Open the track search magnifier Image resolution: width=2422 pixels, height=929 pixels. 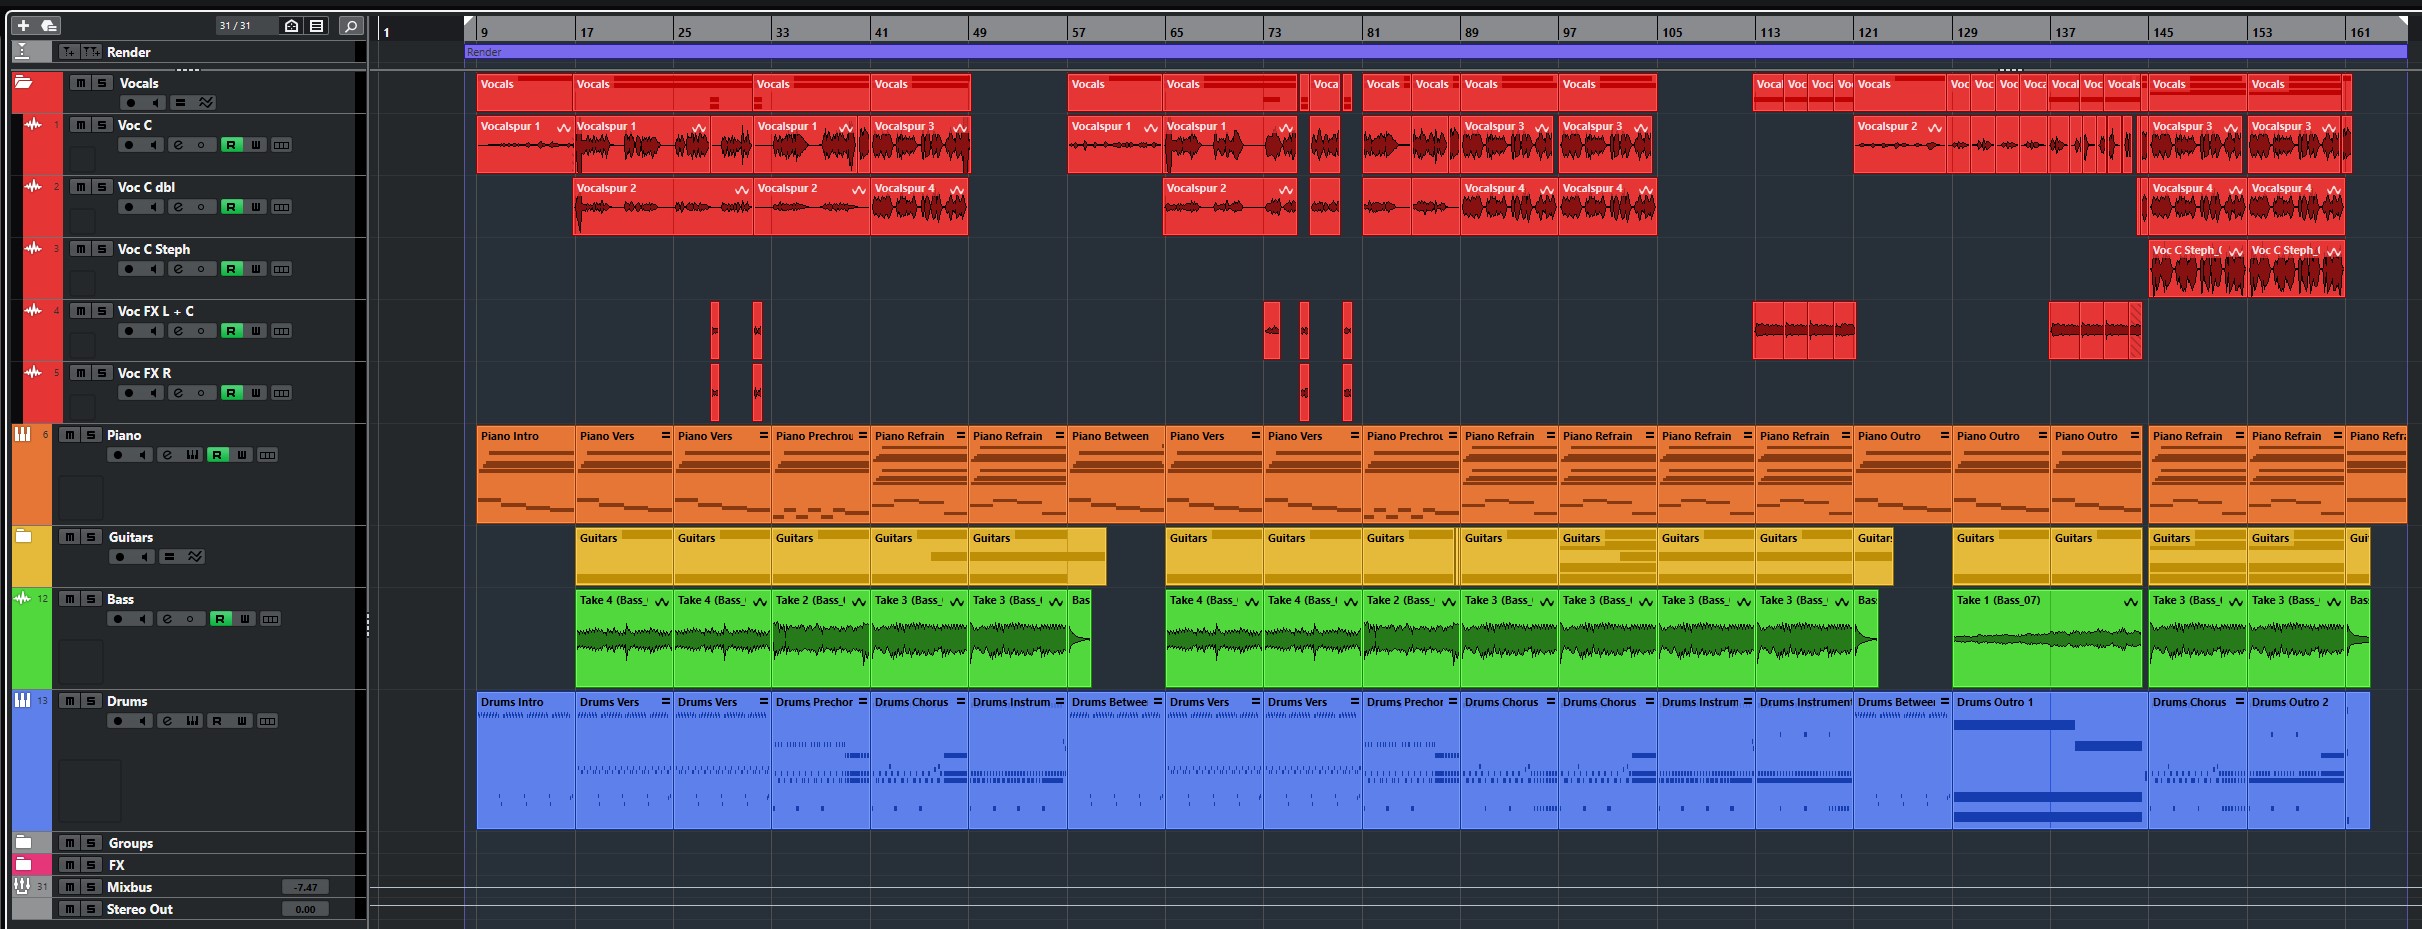[x=350, y=26]
